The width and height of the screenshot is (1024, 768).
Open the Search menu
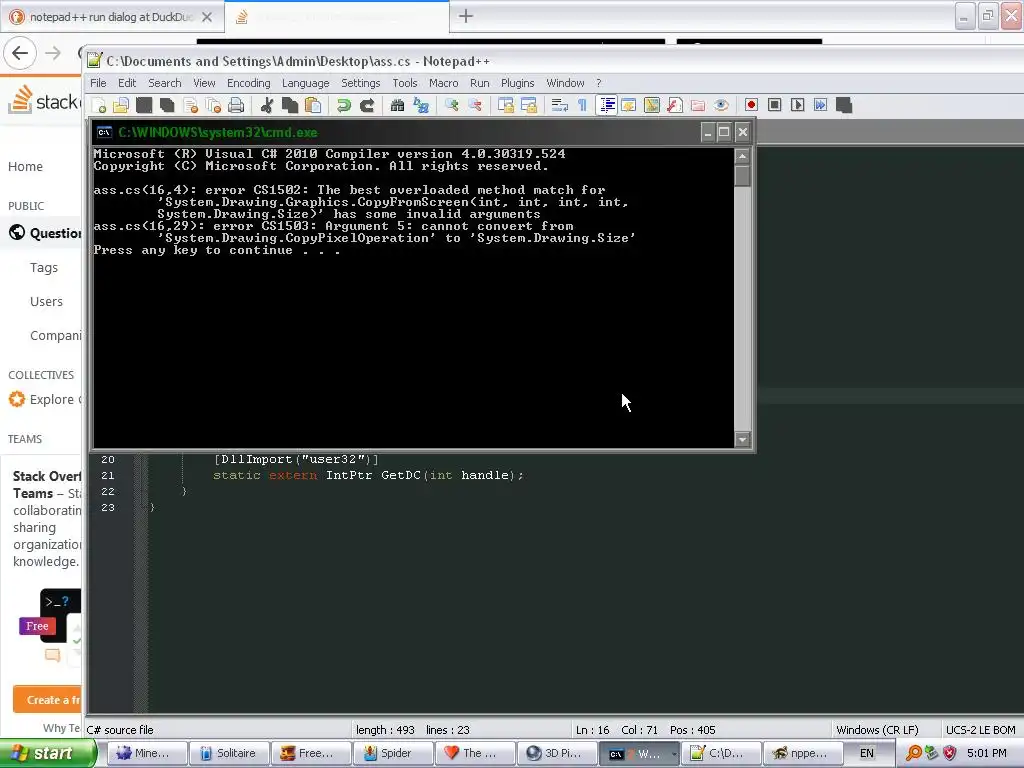coord(165,83)
